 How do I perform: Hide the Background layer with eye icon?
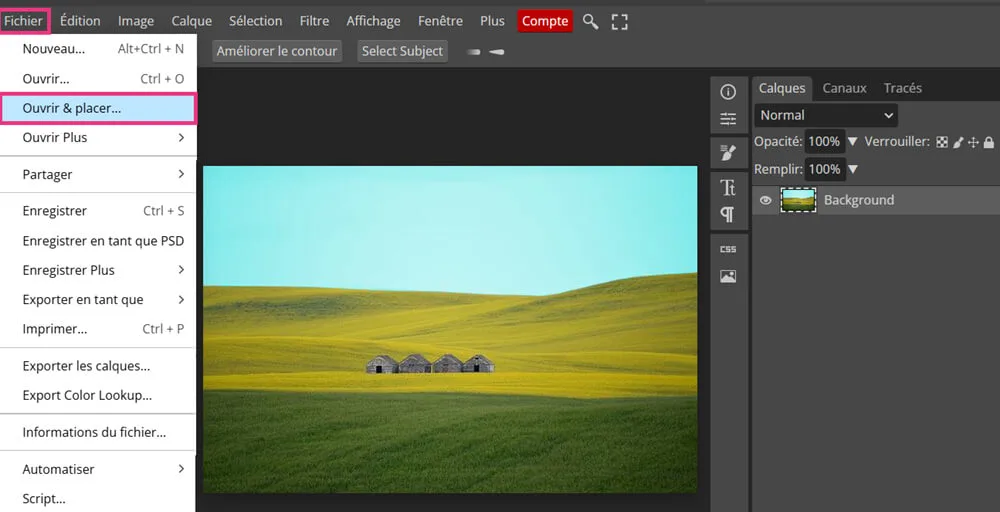click(766, 200)
